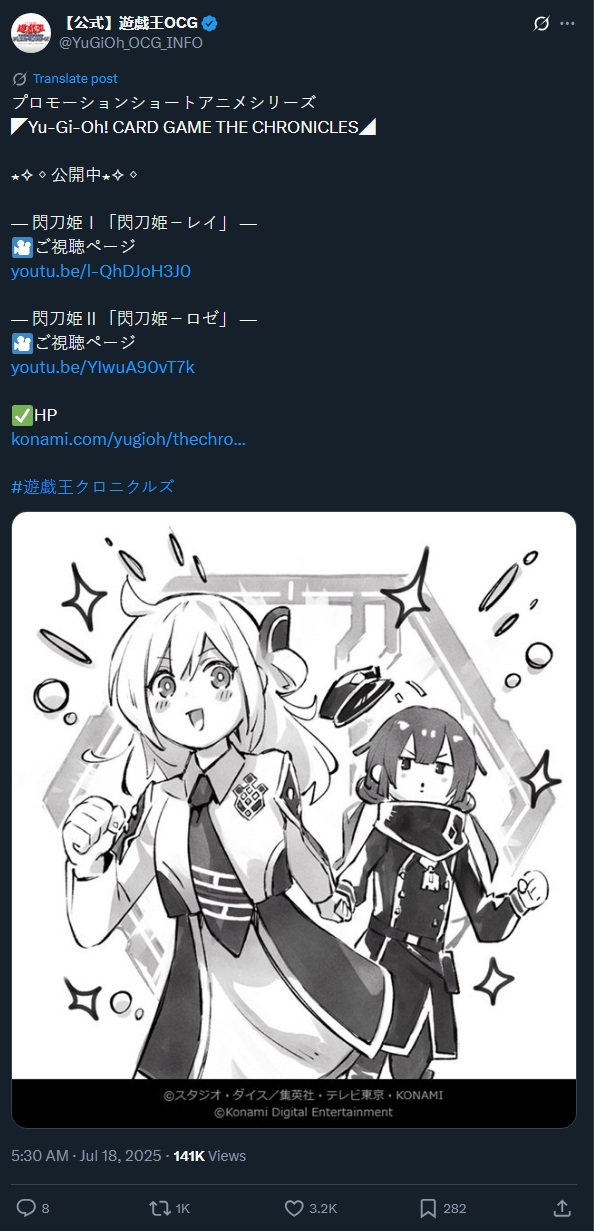Click the Yu-Gi-Oh OCG profile avatar
This screenshot has width=594, height=1231.
[31, 33]
